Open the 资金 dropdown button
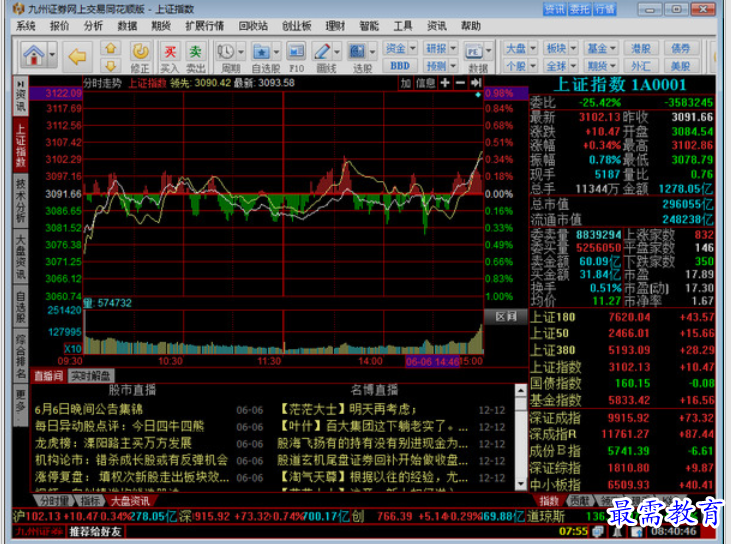Screen dimensions: 731x544 pos(400,48)
